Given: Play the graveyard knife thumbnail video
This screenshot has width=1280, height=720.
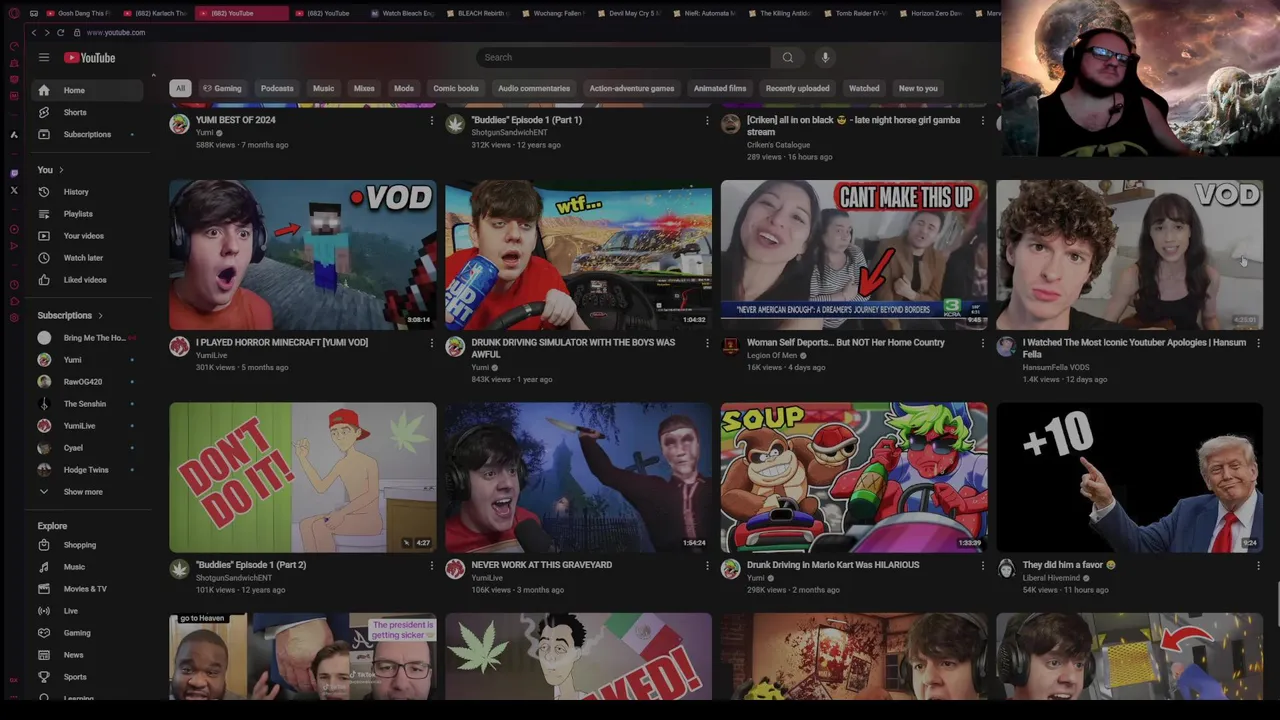Looking at the screenshot, I should 578,477.
